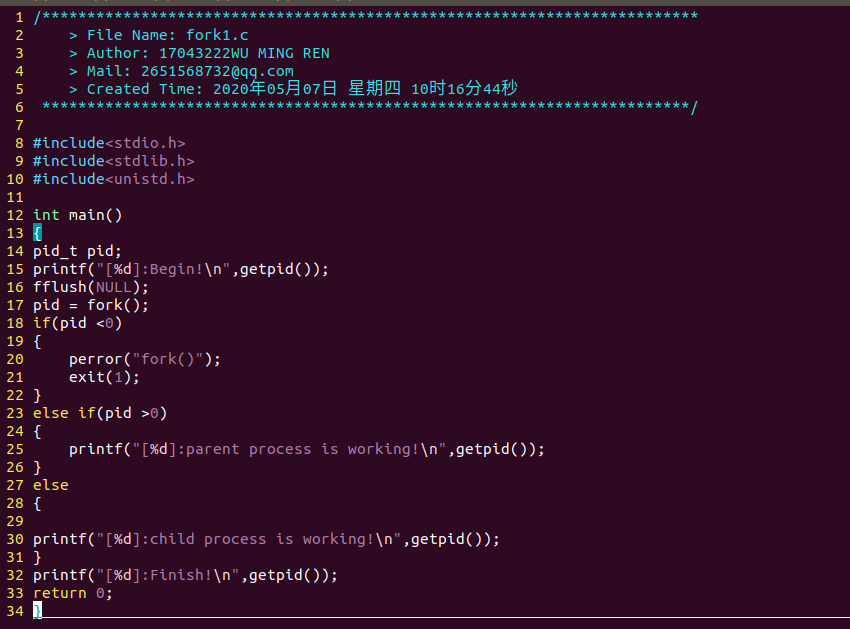Click line number 34 in the gutter
850x629 pixels.
(14, 611)
